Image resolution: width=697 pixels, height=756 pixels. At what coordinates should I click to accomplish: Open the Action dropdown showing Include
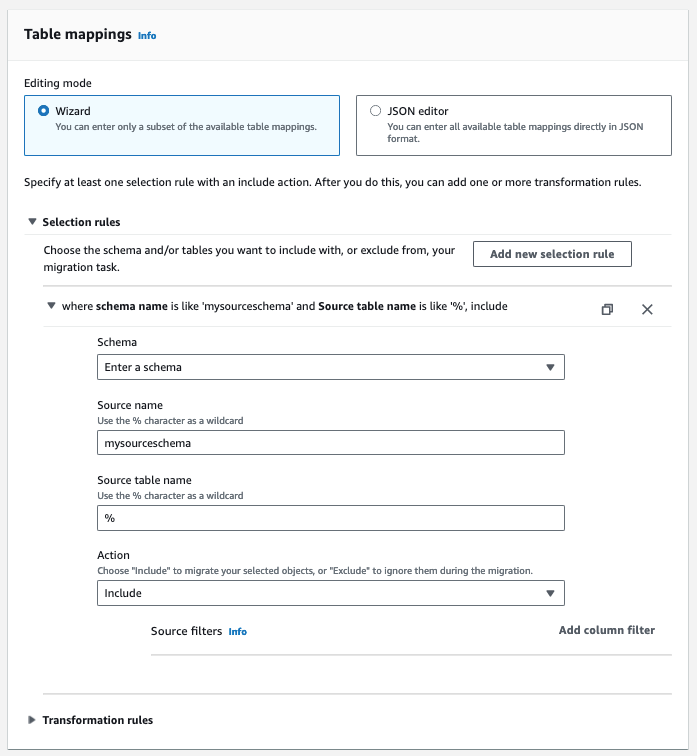330,593
